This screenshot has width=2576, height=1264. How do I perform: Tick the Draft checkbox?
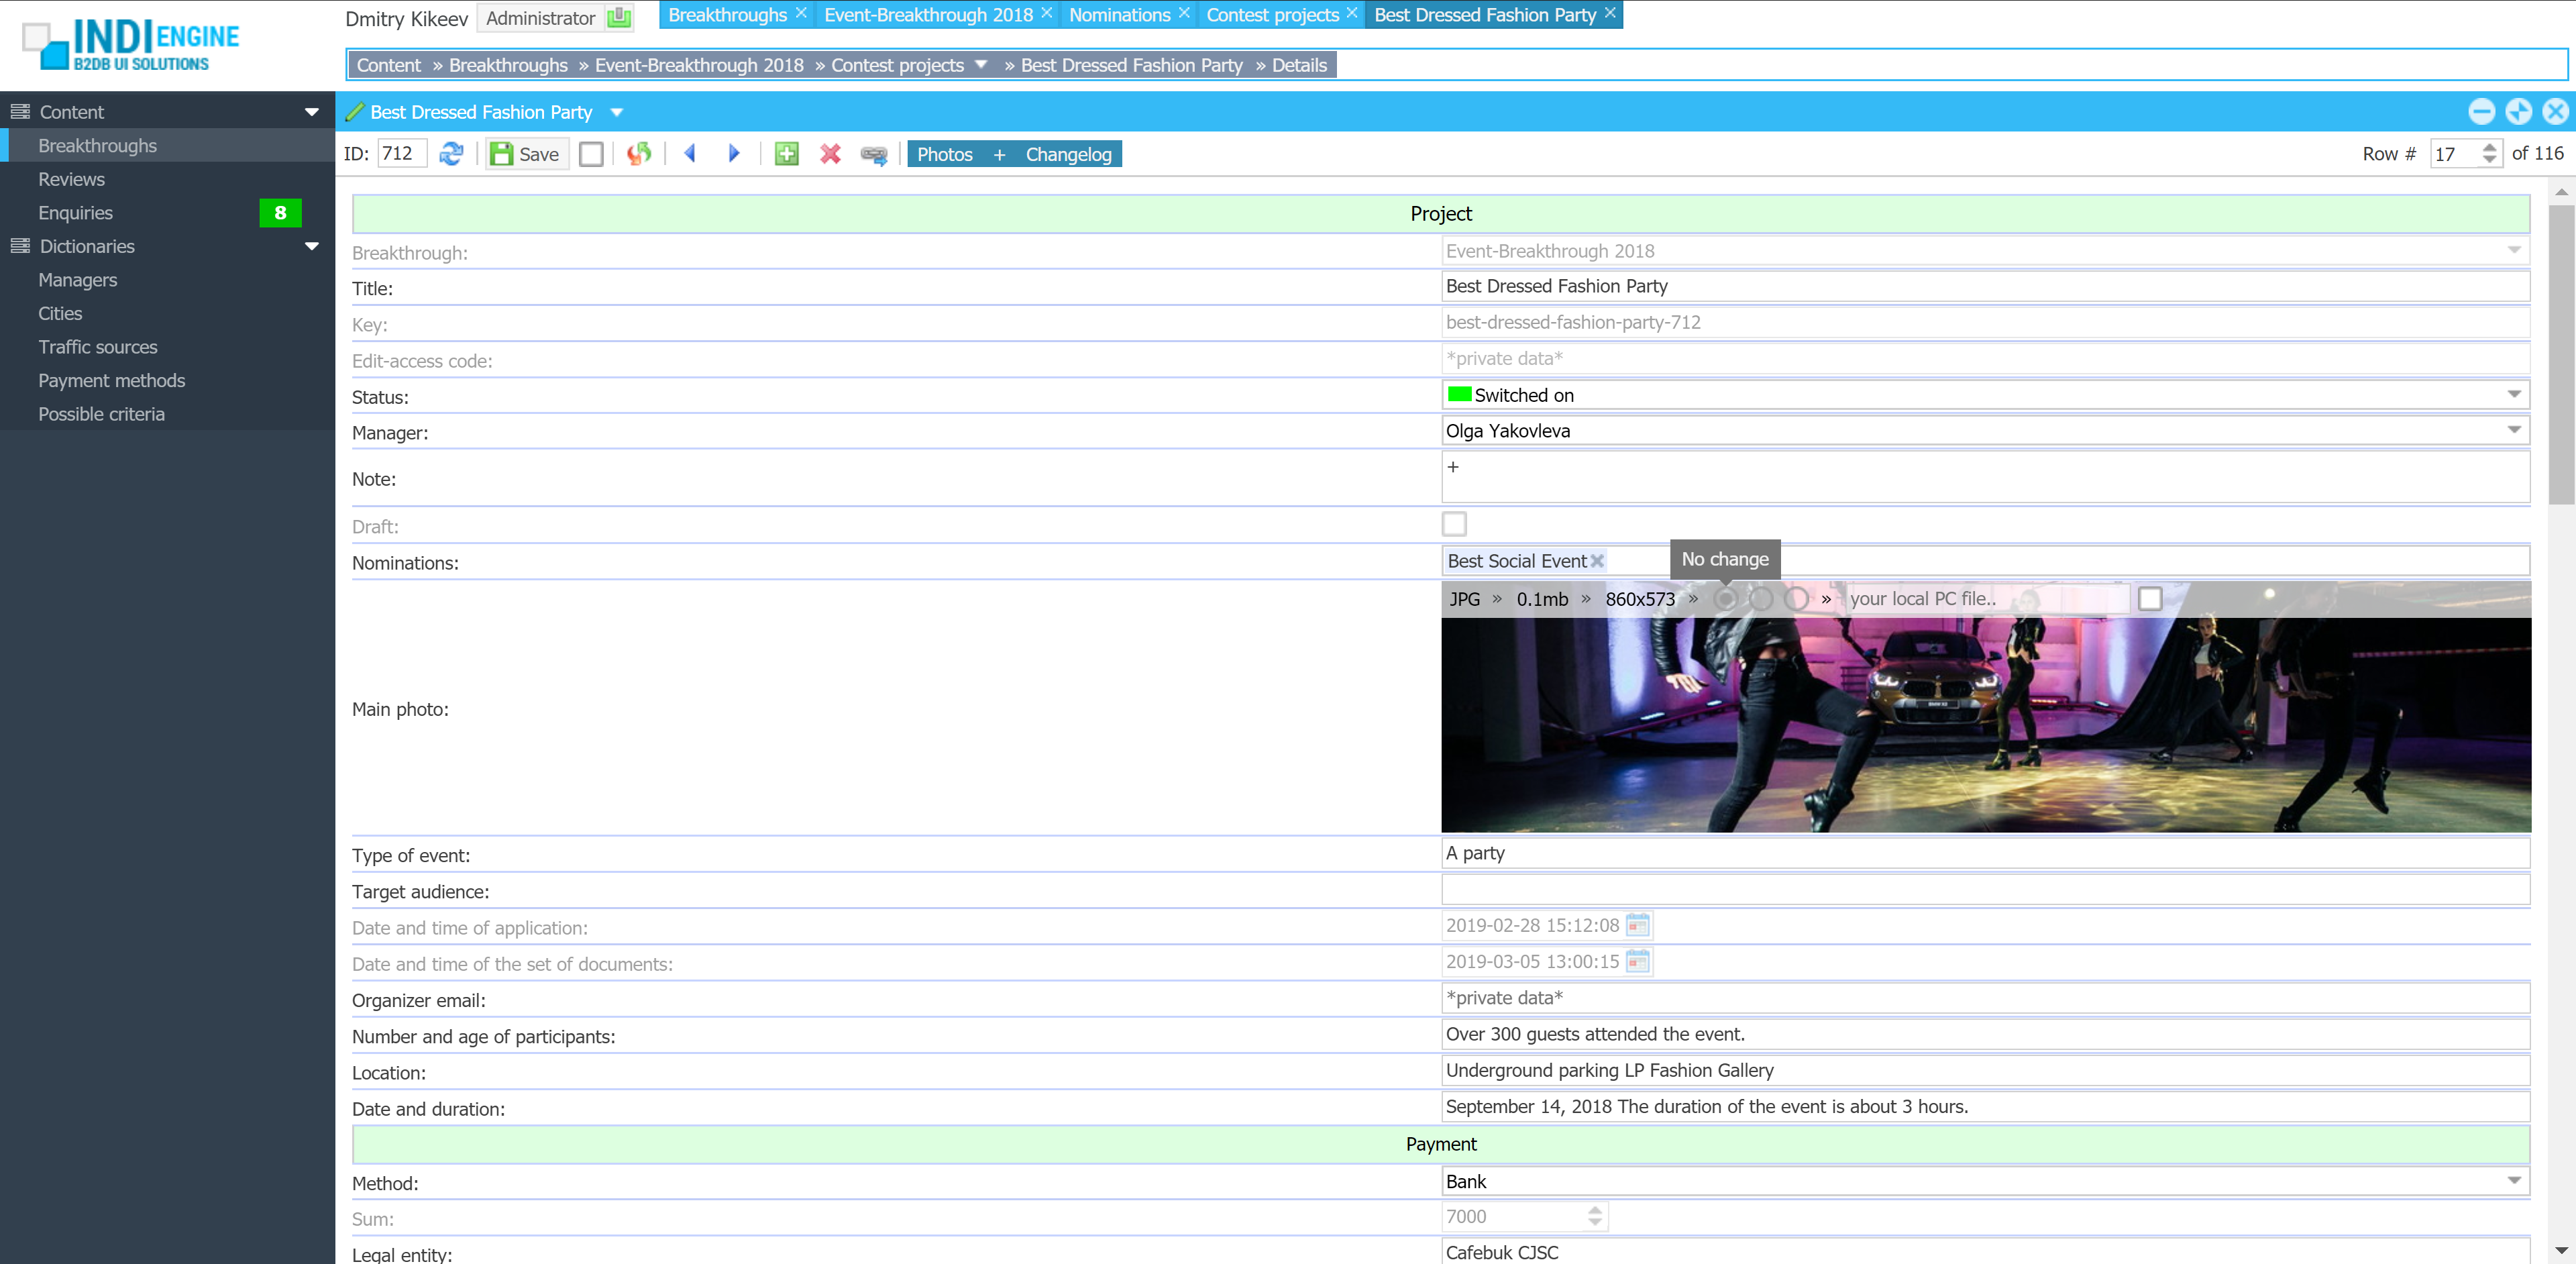pyautogui.click(x=1454, y=524)
